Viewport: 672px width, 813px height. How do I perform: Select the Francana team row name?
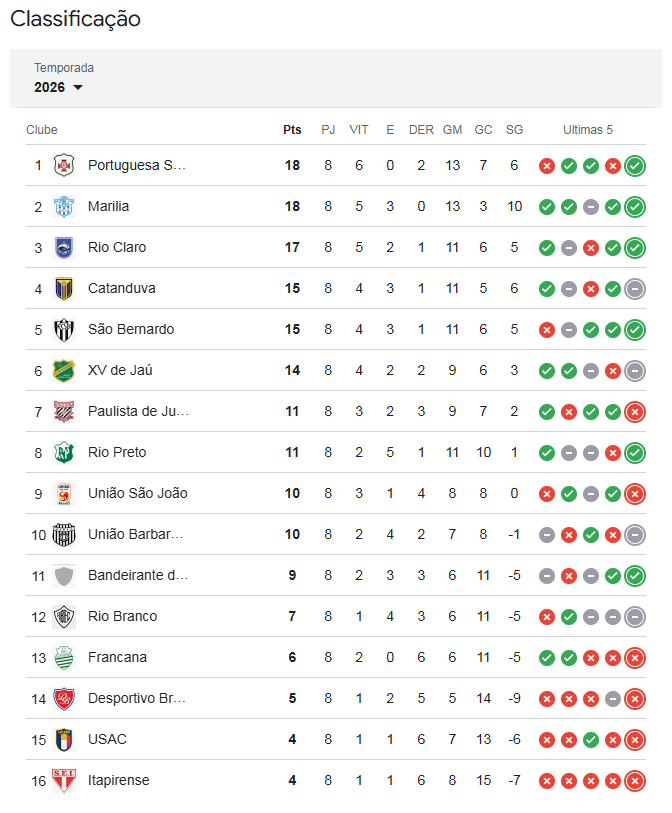pos(117,657)
